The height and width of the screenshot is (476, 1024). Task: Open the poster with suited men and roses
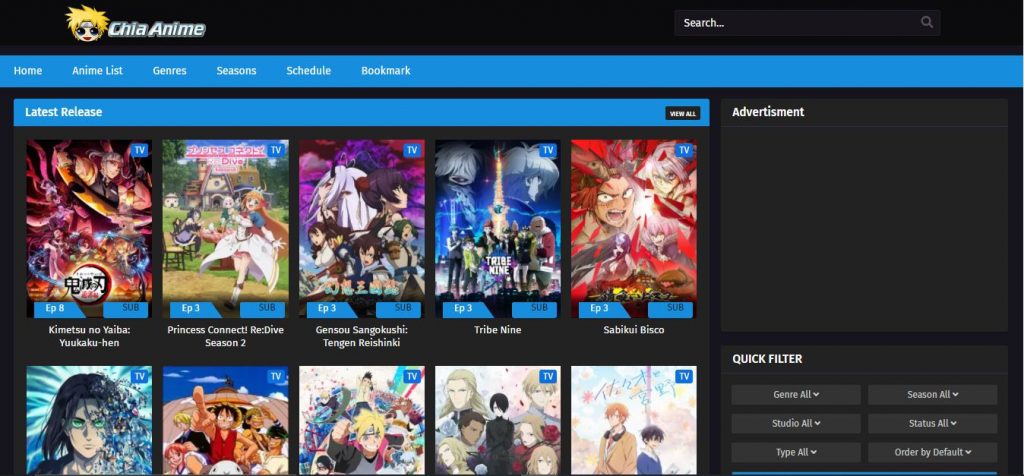tap(498, 420)
